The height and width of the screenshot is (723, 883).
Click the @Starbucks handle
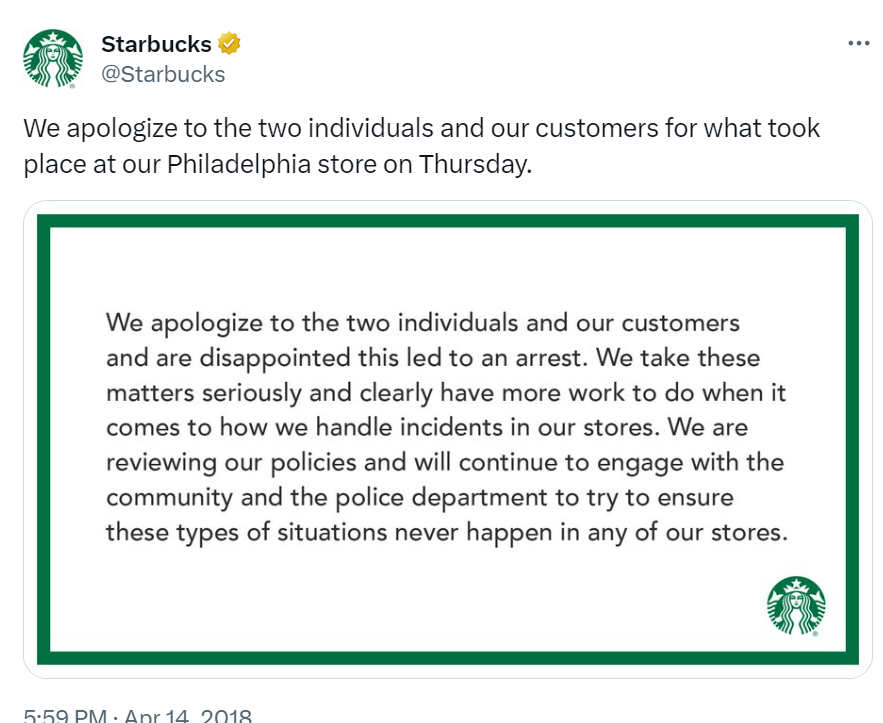(x=163, y=74)
